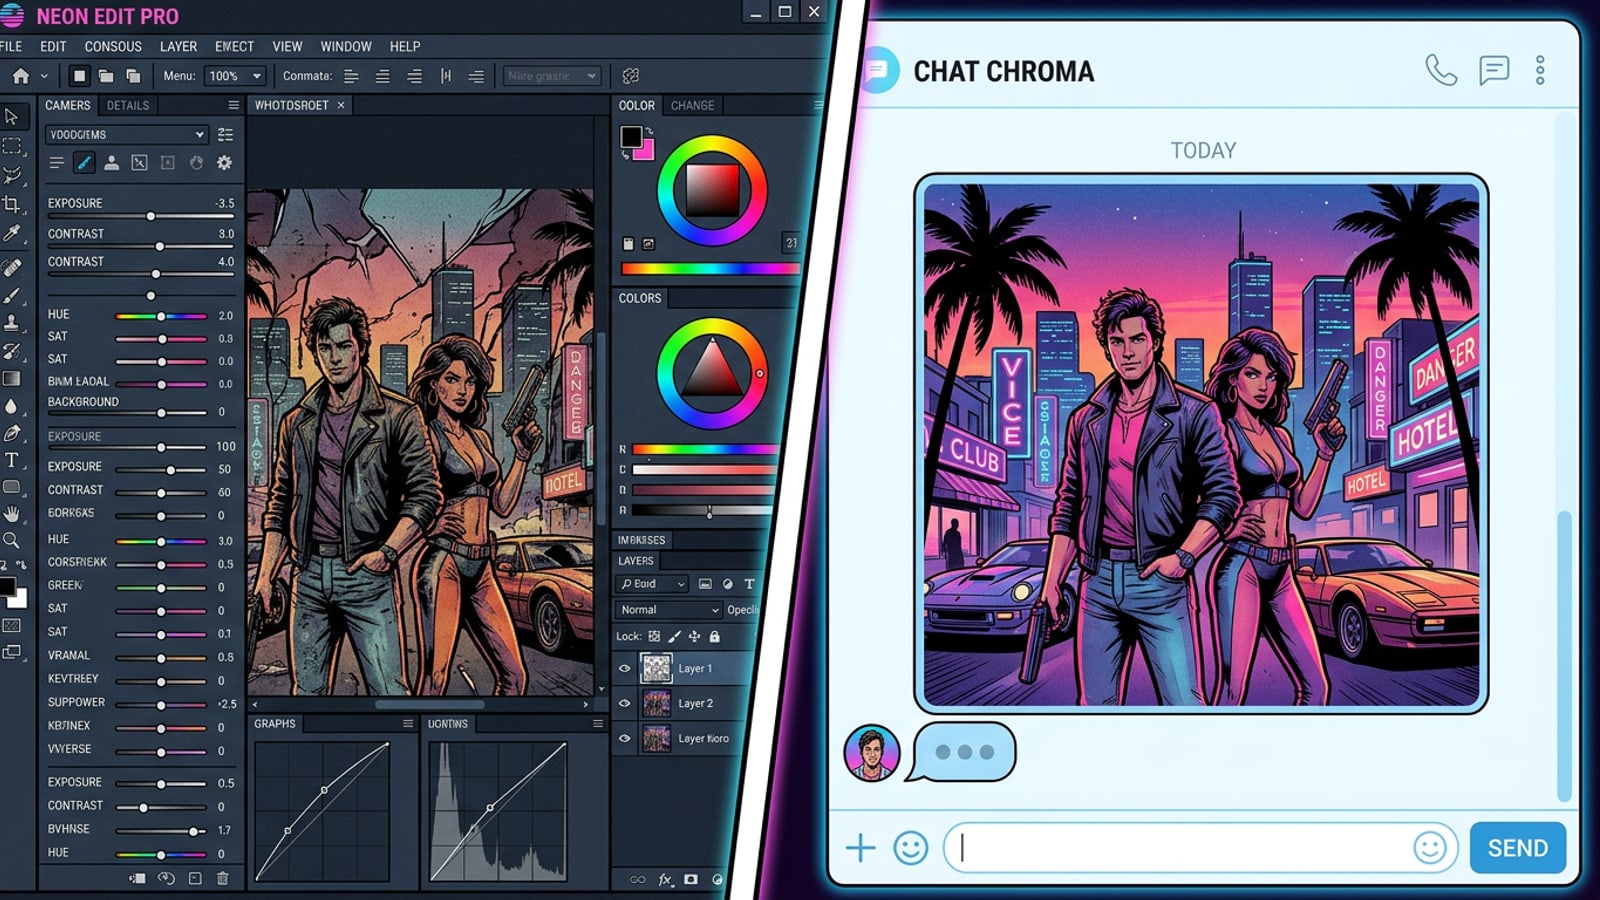Click the Layer 1 thumbnail
The height and width of the screenshot is (900, 1600).
tap(656, 668)
